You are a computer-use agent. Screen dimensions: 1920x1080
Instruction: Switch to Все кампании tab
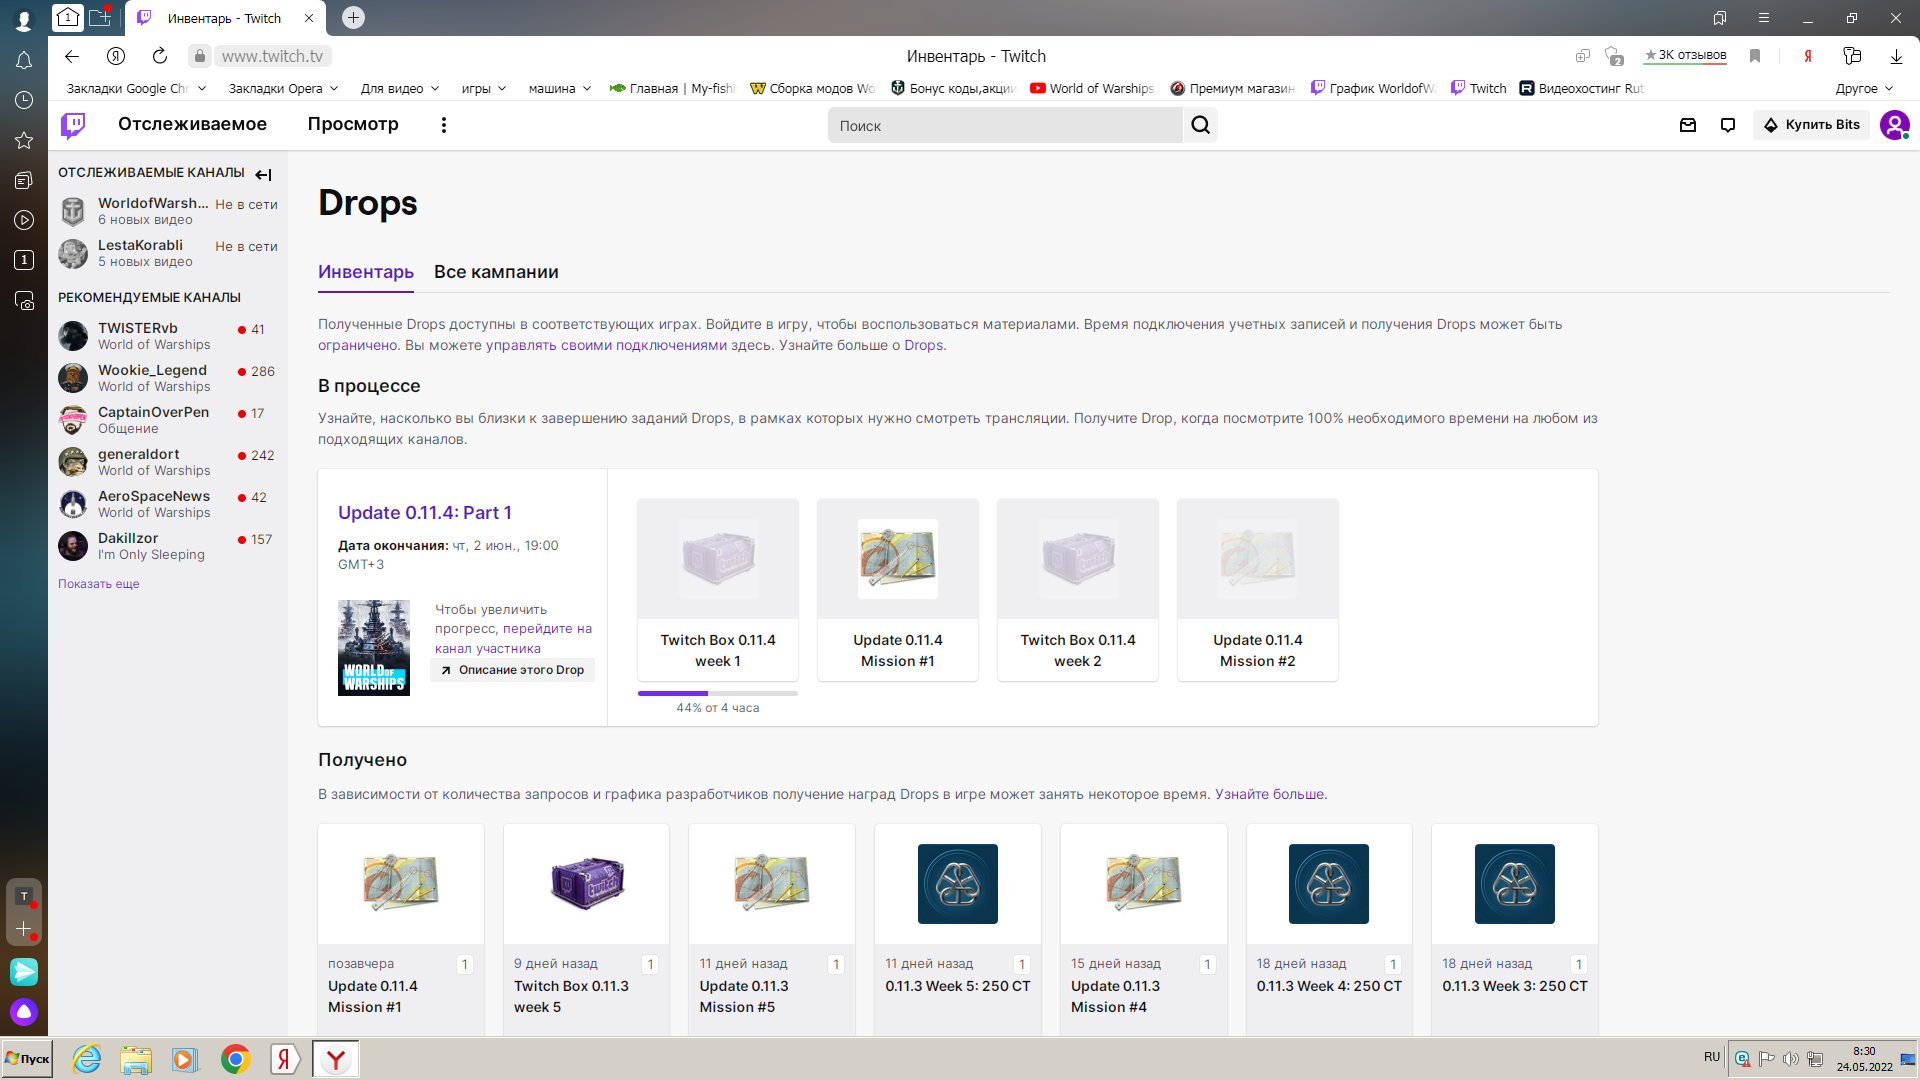click(496, 272)
